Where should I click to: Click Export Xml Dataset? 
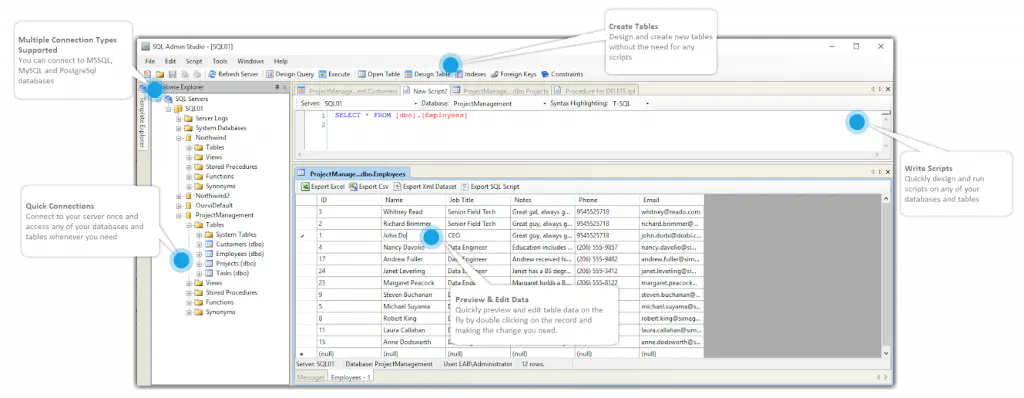(425, 186)
